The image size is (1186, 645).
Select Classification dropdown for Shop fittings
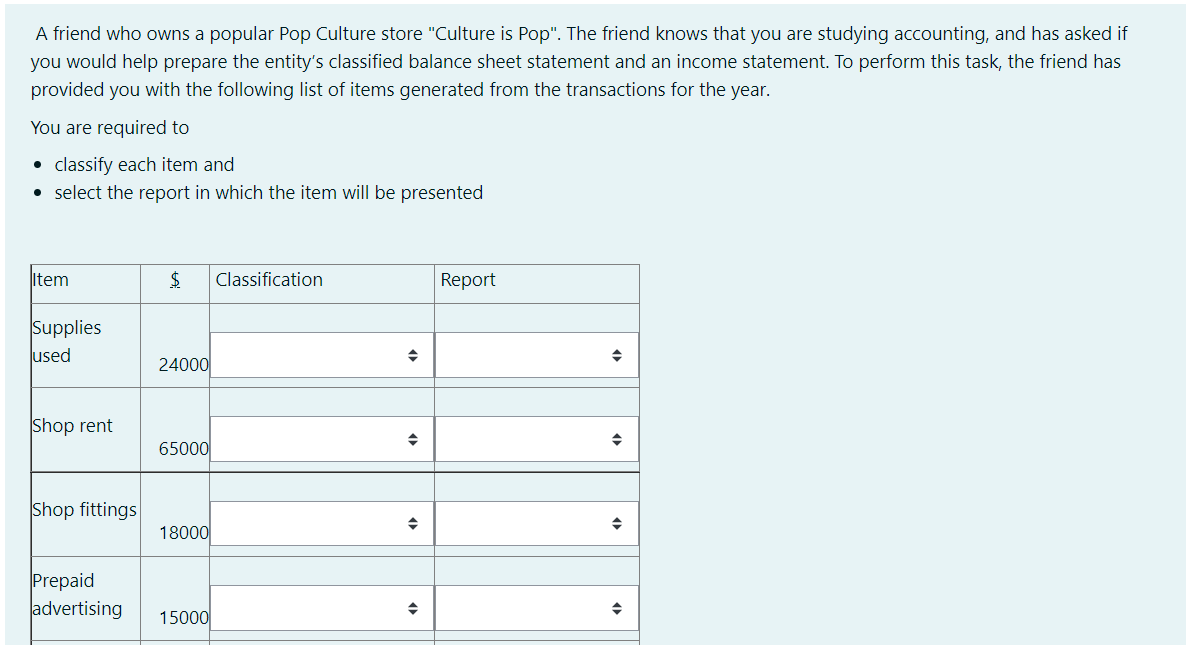[x=322, y=523]
